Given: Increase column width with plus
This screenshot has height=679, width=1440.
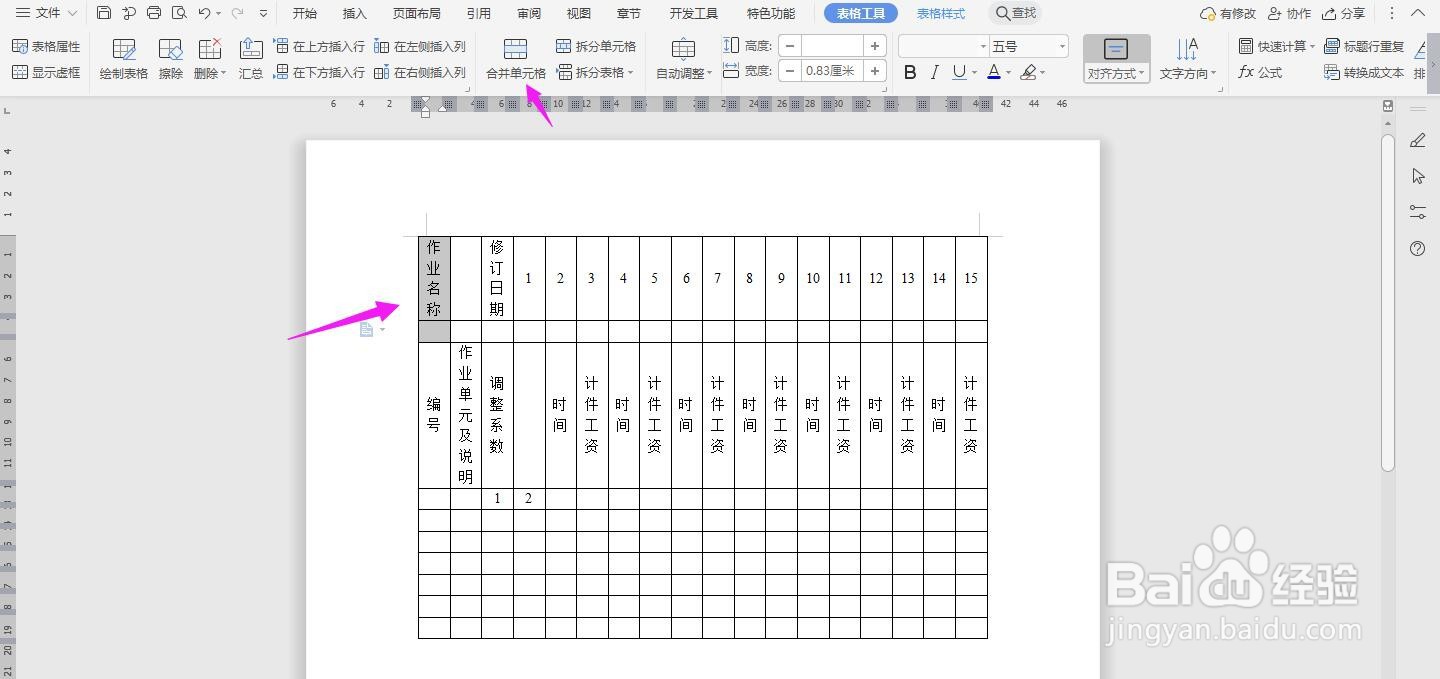Looking at the screenshot, I should click(x=875, y=71).
